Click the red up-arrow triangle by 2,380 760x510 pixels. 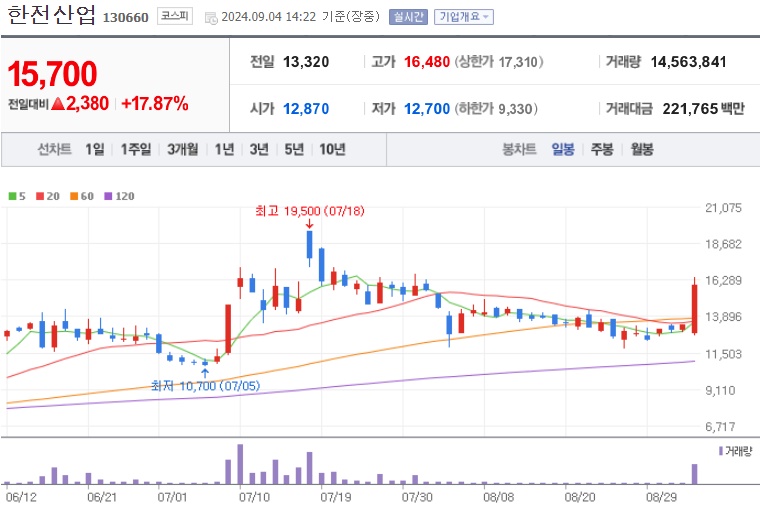coord(58,104)
